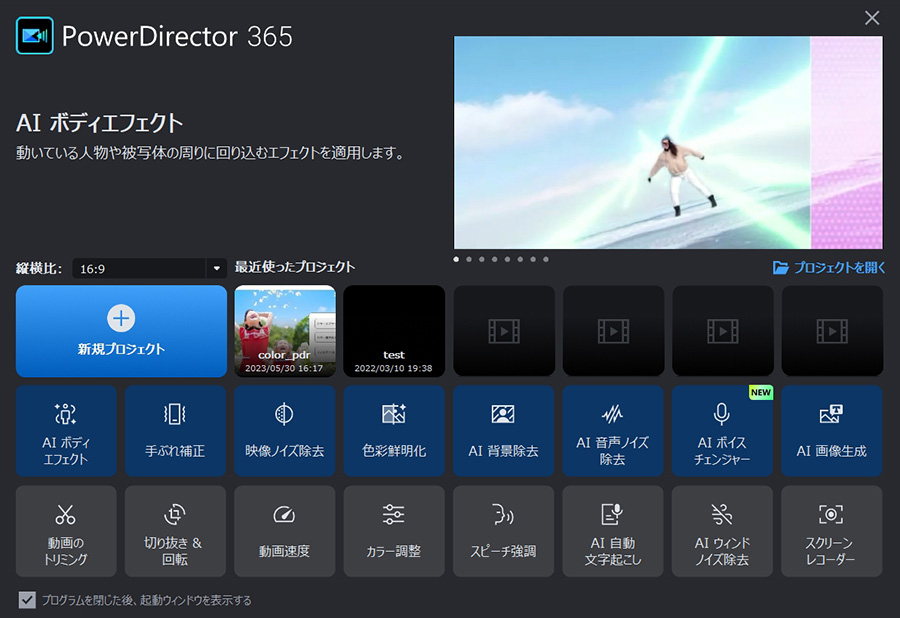Open the color_pdr recent project thumbnail
This screenshot has height=618, width=900.
[x=285, y=331]
